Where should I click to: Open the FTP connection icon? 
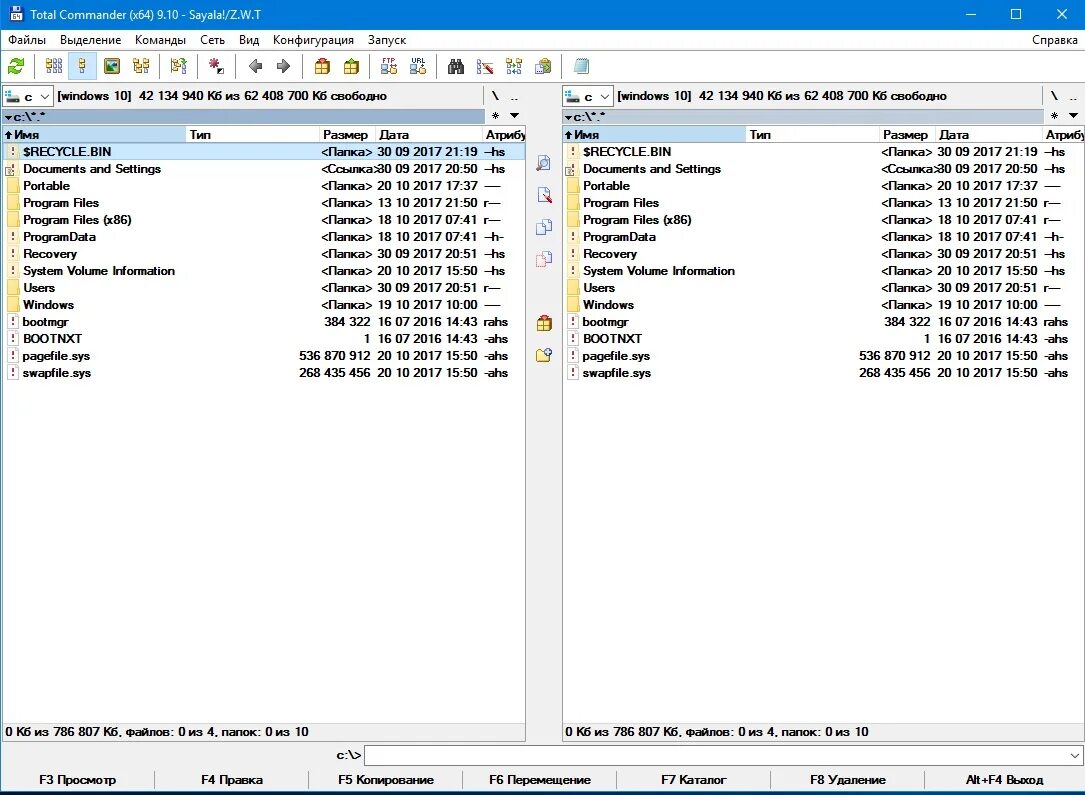(x=389, y=66)
